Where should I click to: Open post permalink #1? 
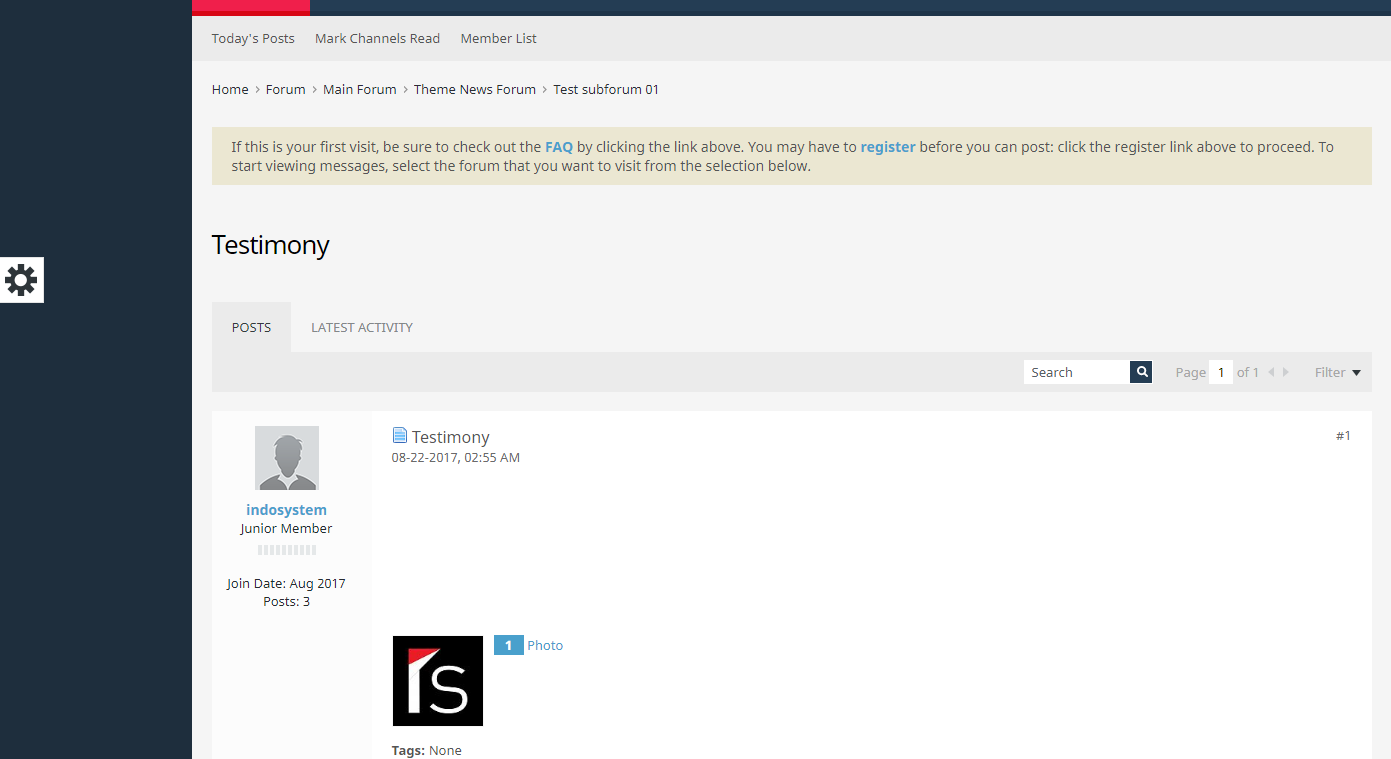point(1343,436)
